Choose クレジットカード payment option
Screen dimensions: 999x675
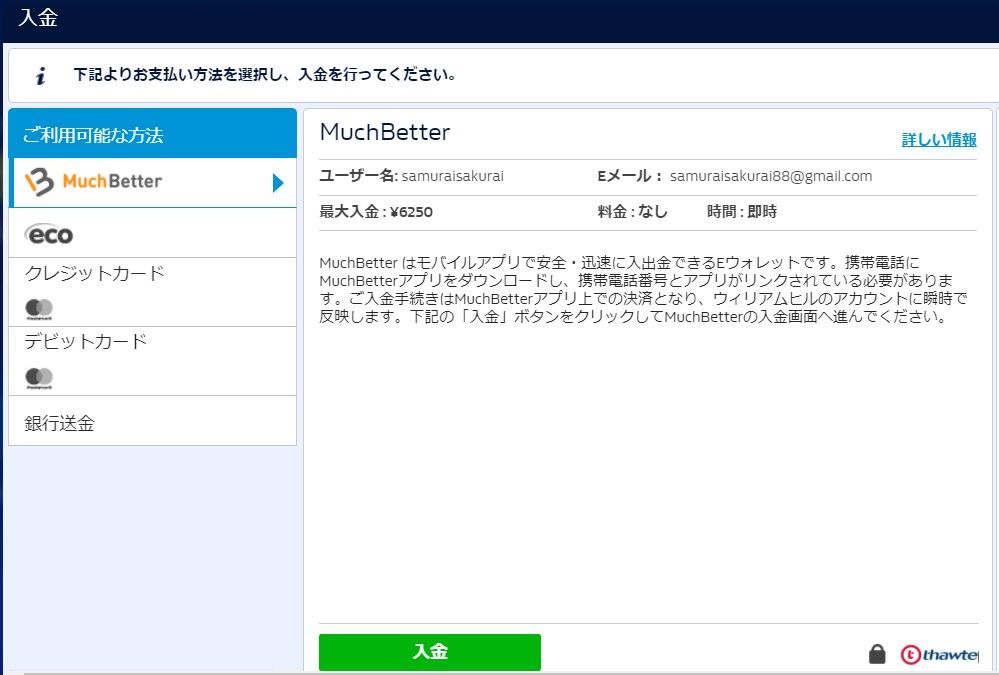[153, 293]
